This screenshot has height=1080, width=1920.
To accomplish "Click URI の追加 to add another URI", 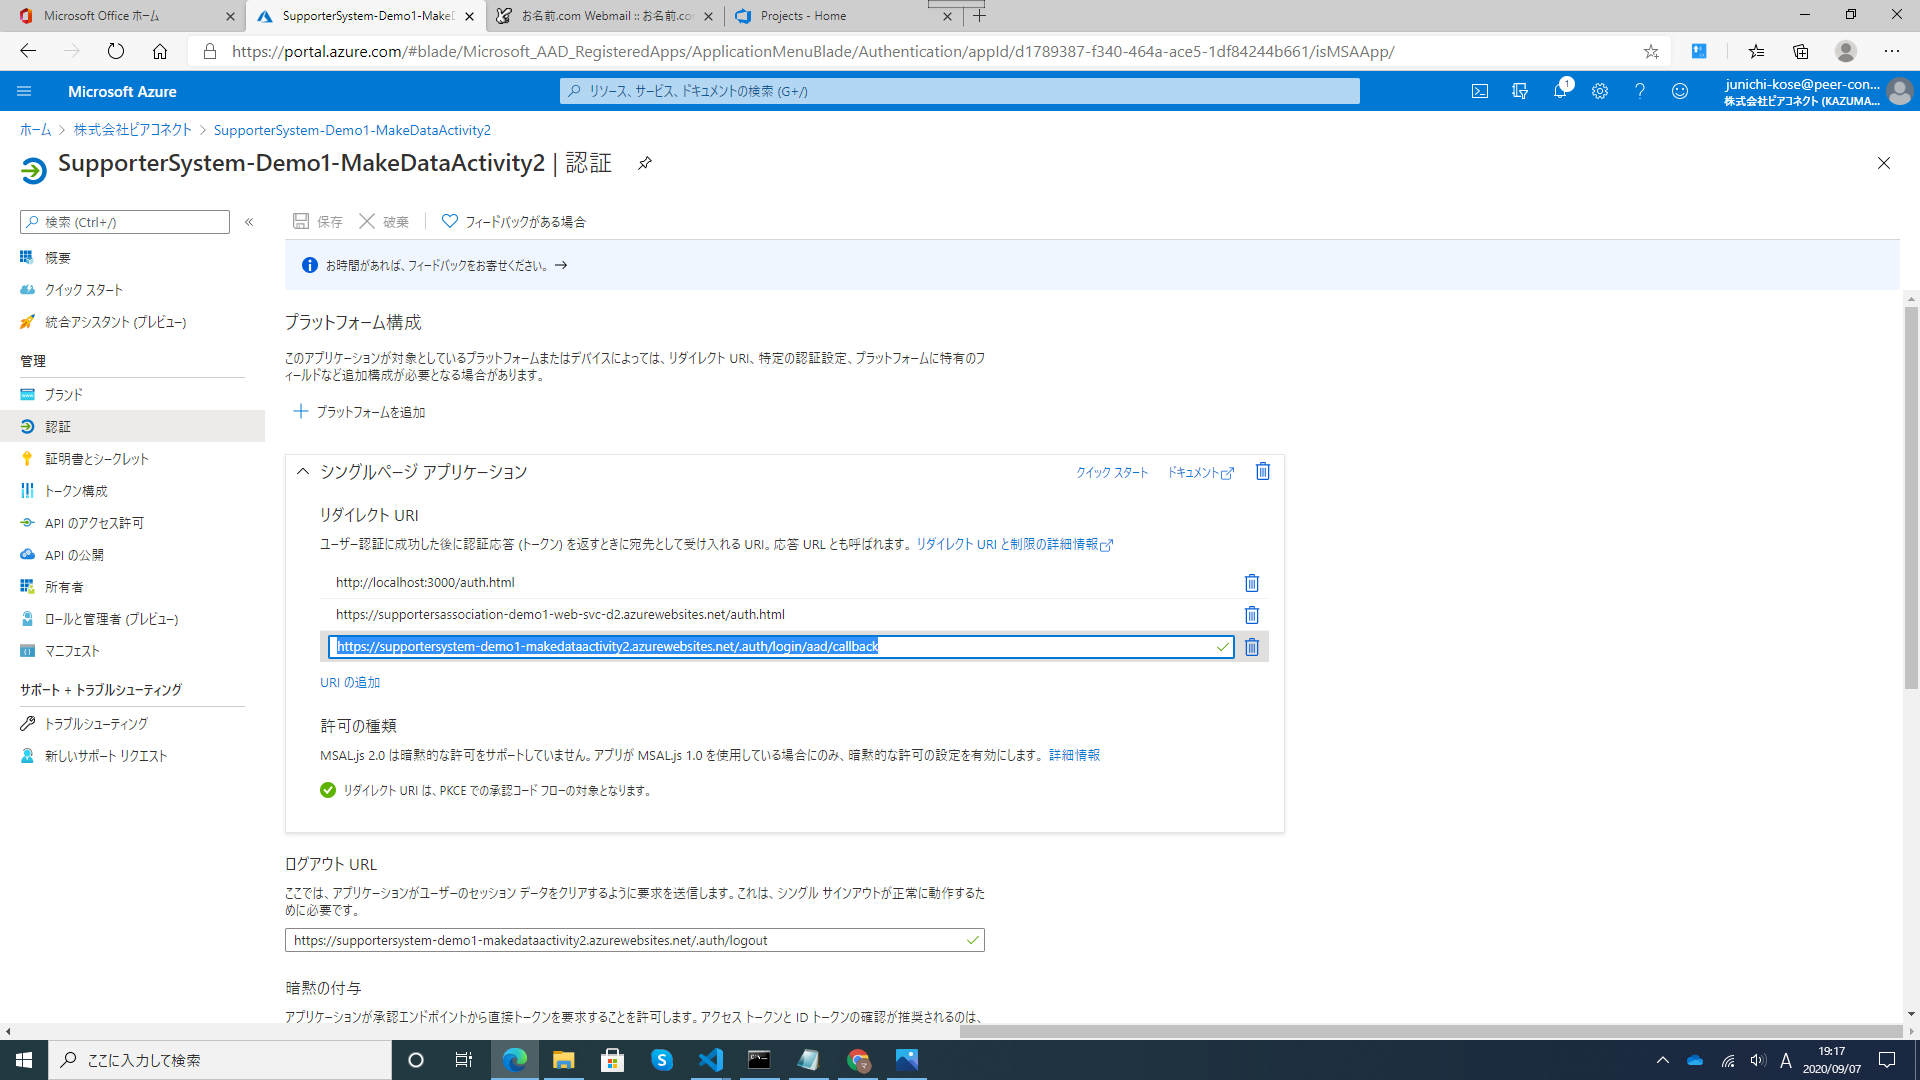I will [349, 682].
